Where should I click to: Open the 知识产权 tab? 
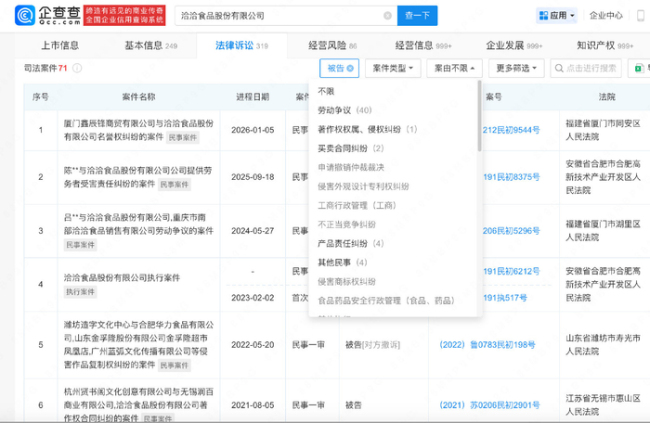coord(605,45)
